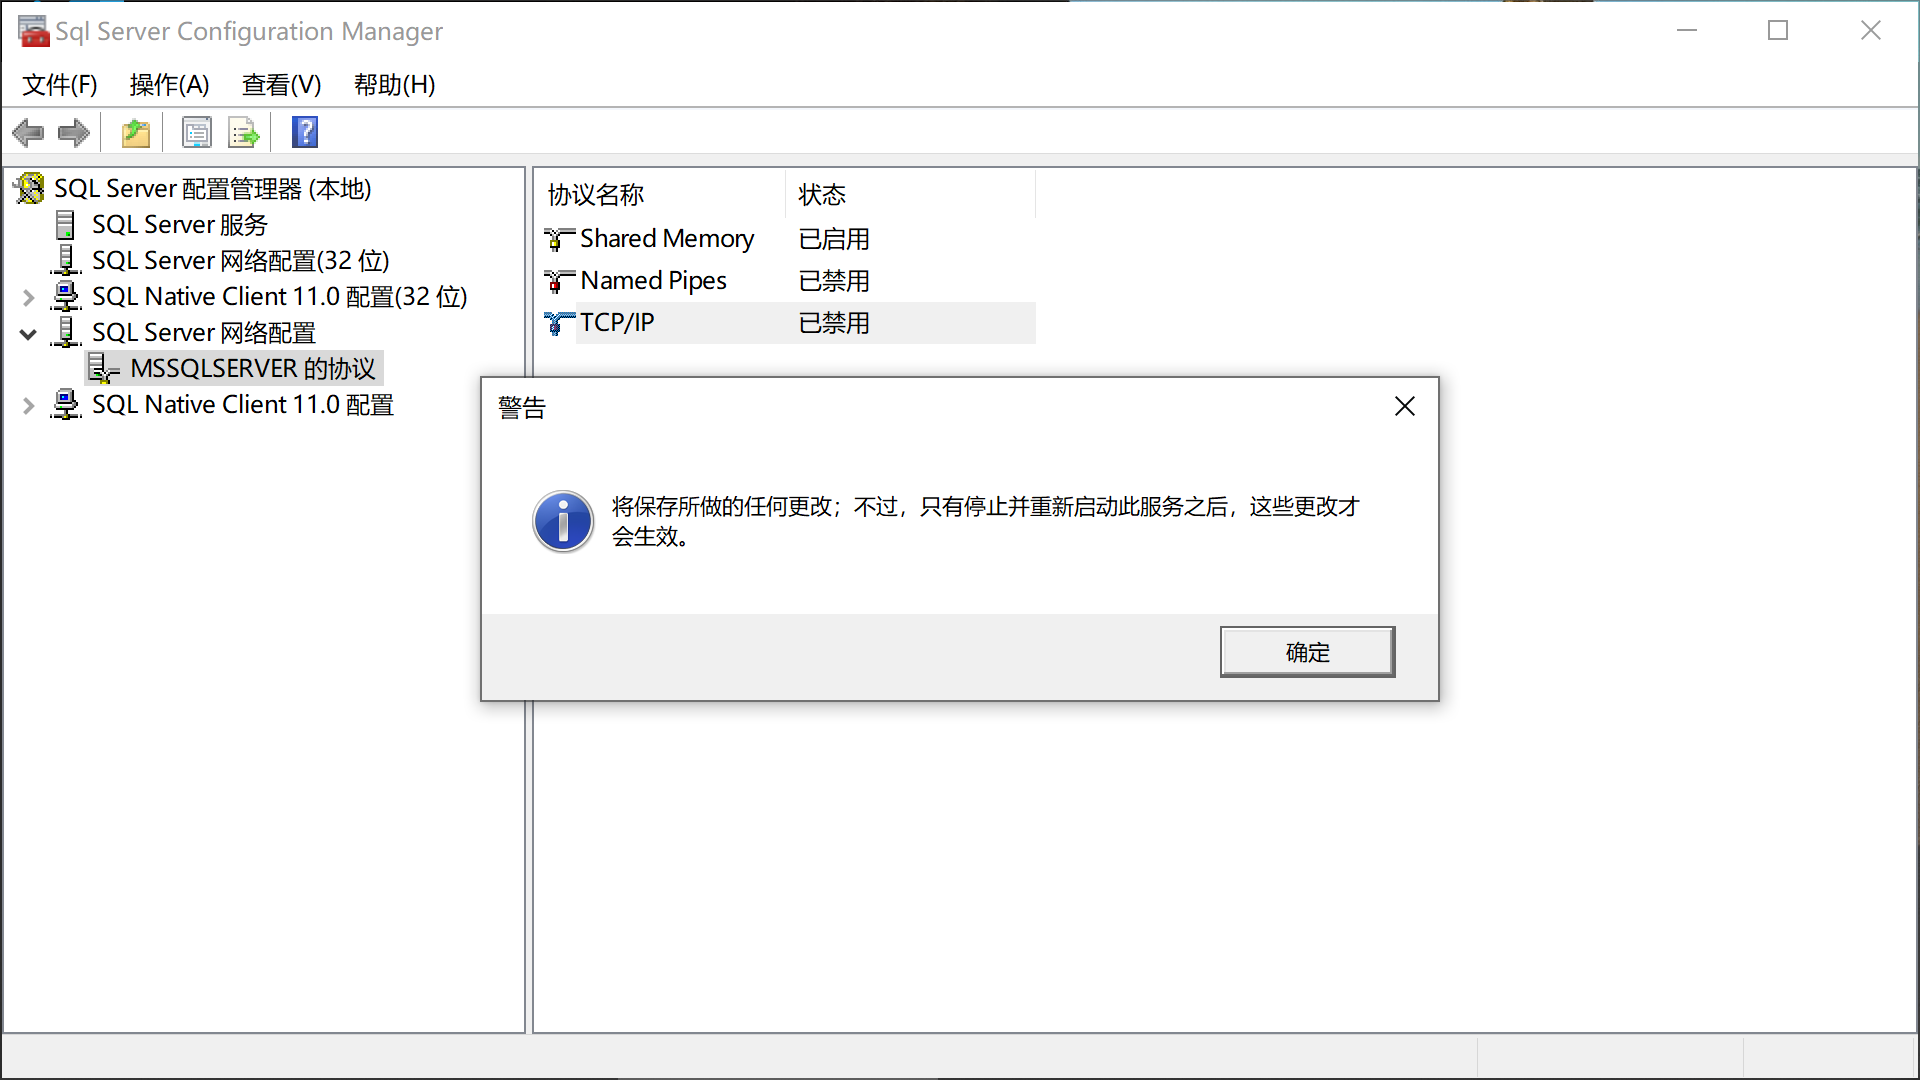Viewport: 1920px width, 1080px height.
Task: Click the Up one level folder icon
Action: coord(135,132)
